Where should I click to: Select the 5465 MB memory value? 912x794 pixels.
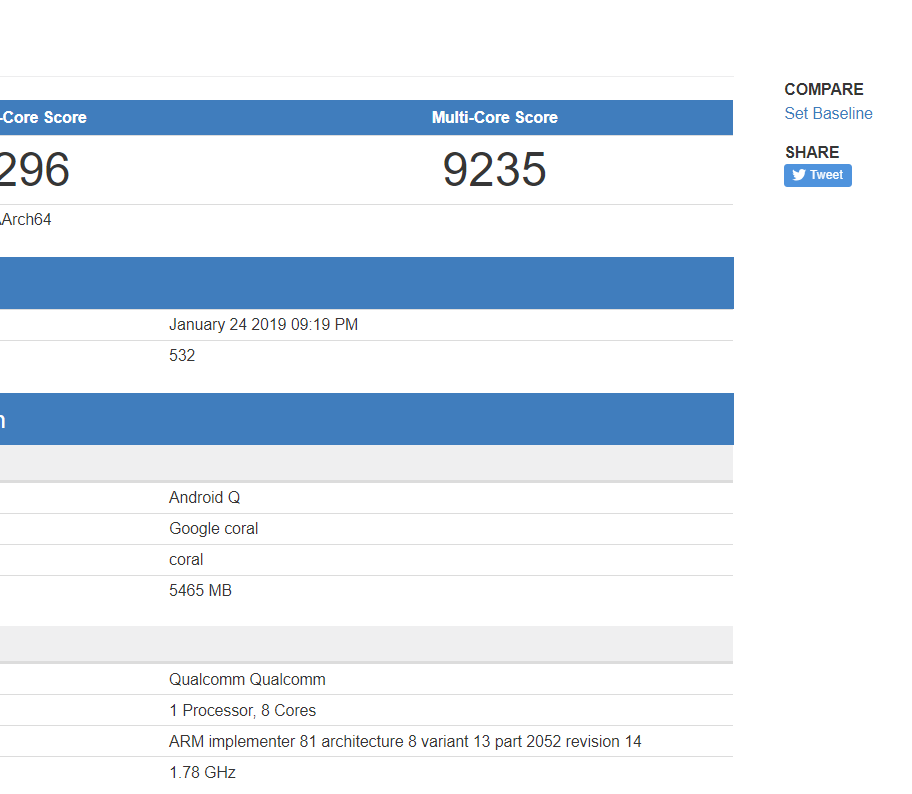click(200, 590)
